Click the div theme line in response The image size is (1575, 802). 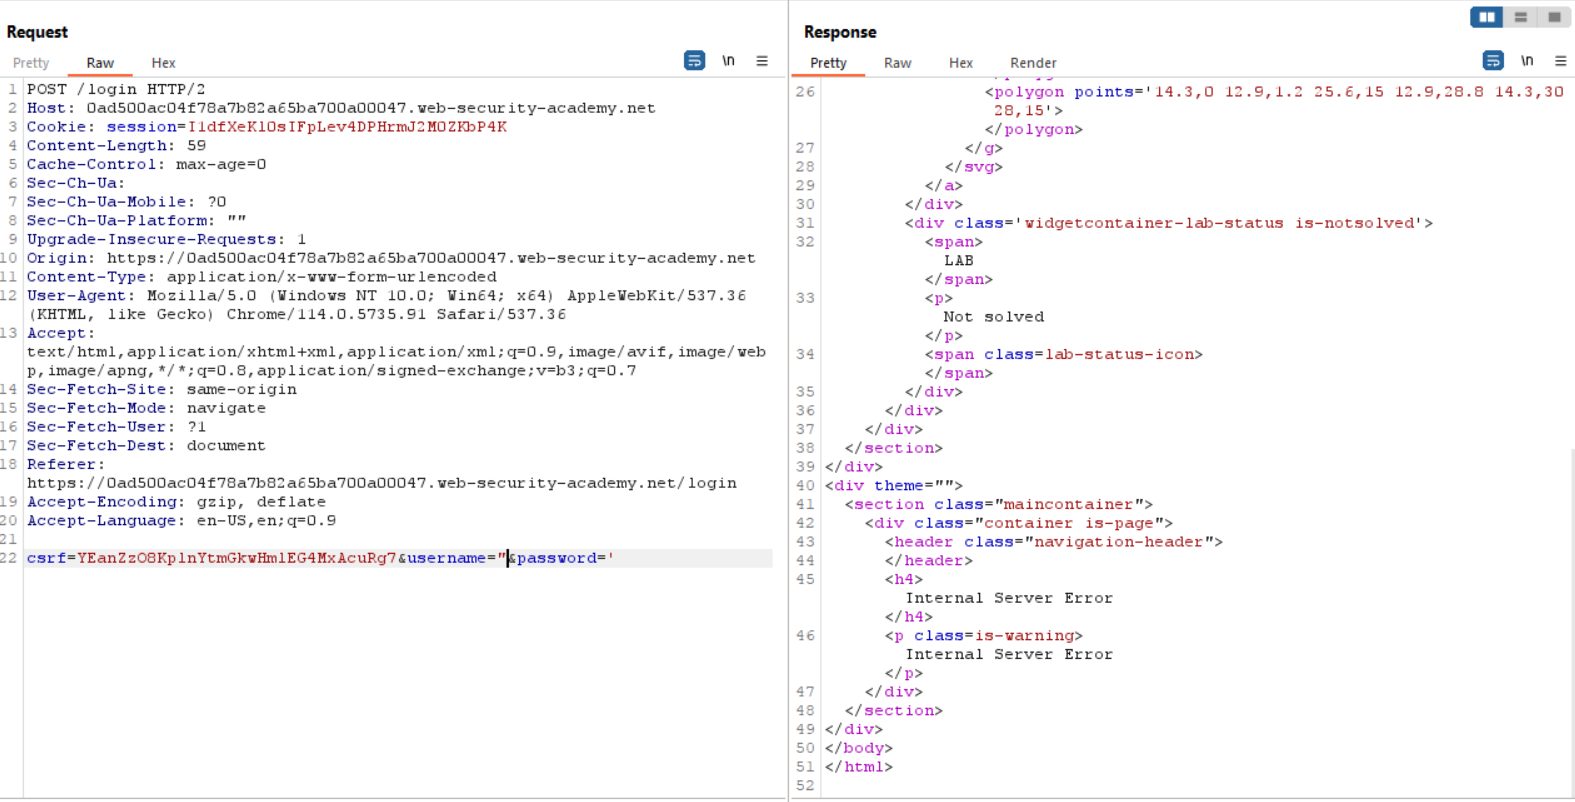point(894,486)
